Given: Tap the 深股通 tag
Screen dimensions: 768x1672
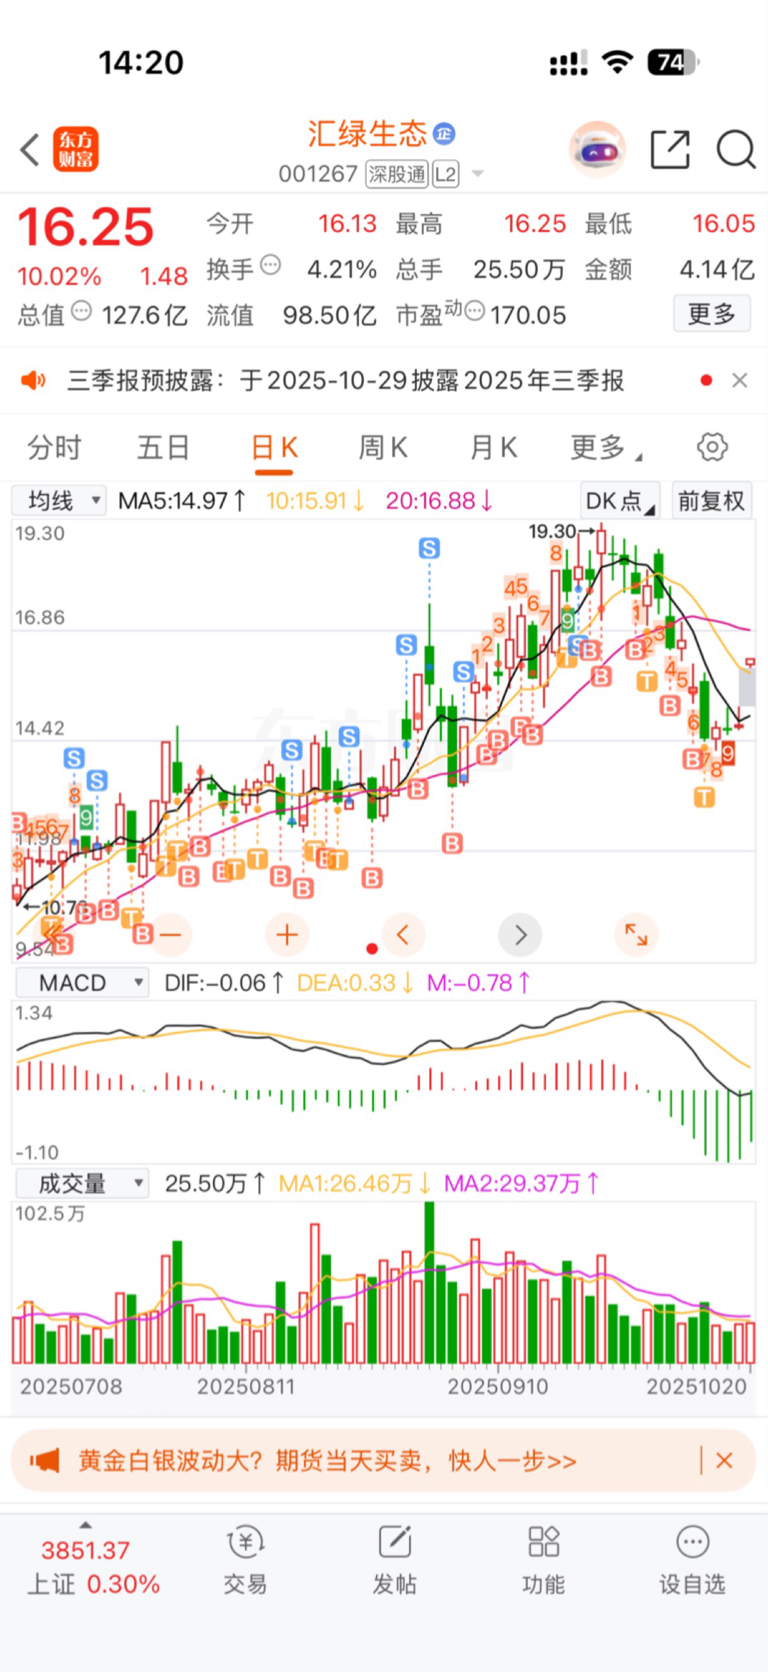Looking at the screenshot, I should point(397,174).
